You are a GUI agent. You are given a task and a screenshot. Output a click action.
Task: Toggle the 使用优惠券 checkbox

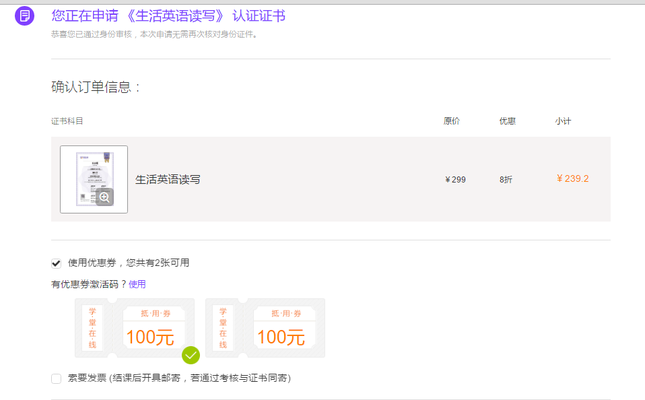coord(56,263)
